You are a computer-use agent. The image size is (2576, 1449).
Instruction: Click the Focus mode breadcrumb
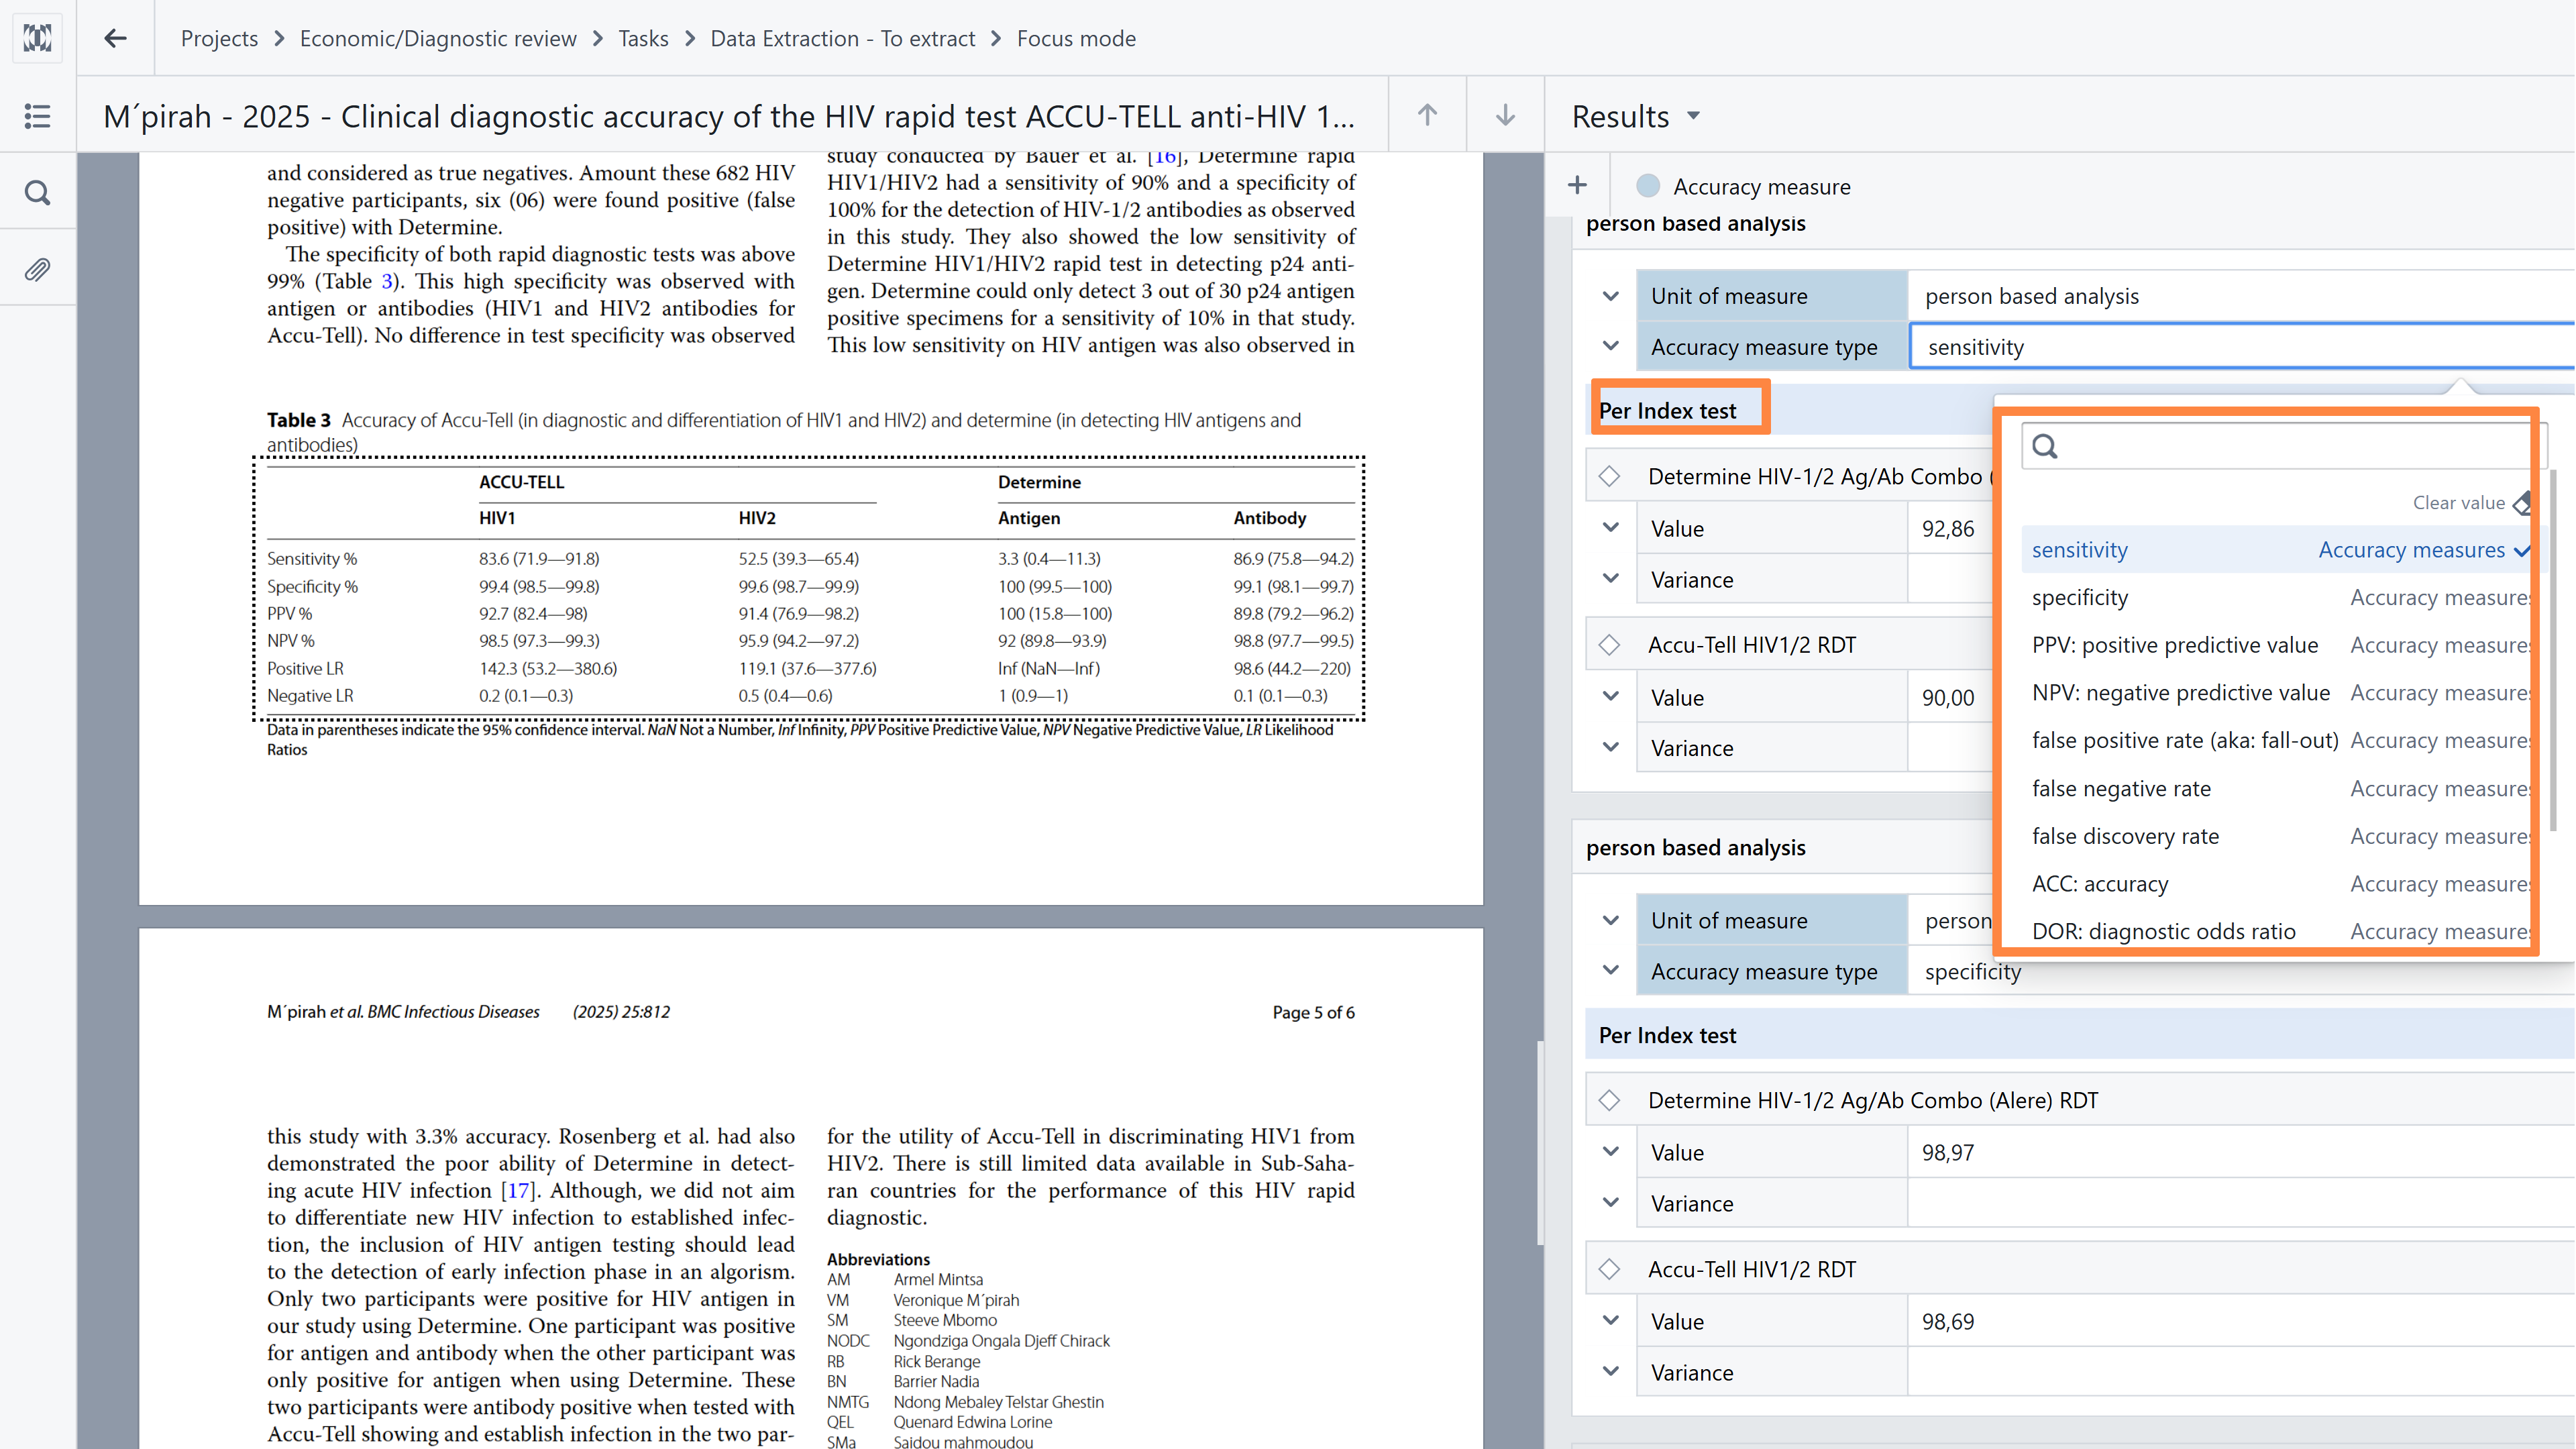pos(1076,38)
